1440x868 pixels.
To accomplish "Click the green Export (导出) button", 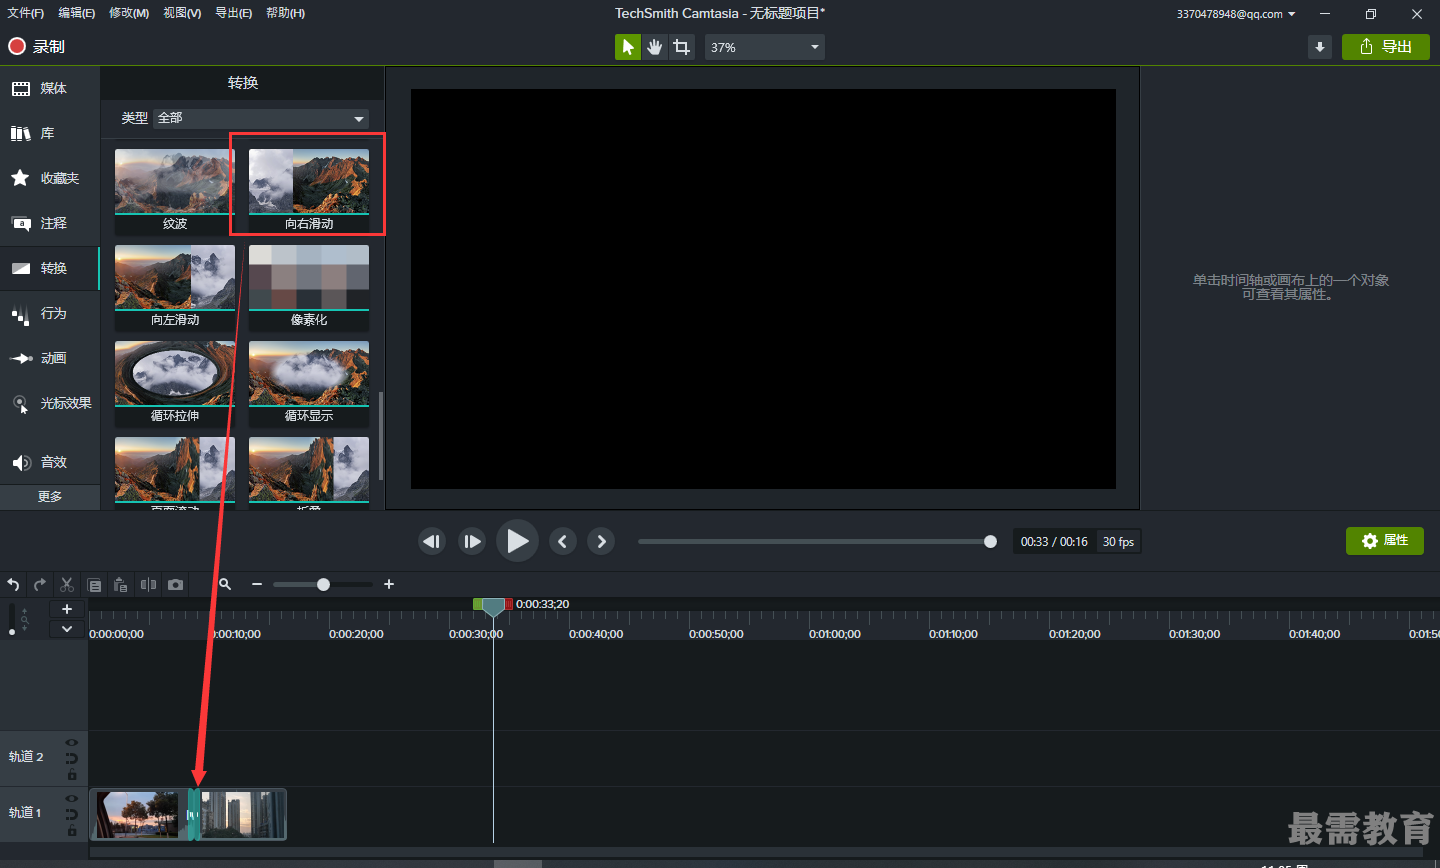I will tap(1386, 47).
